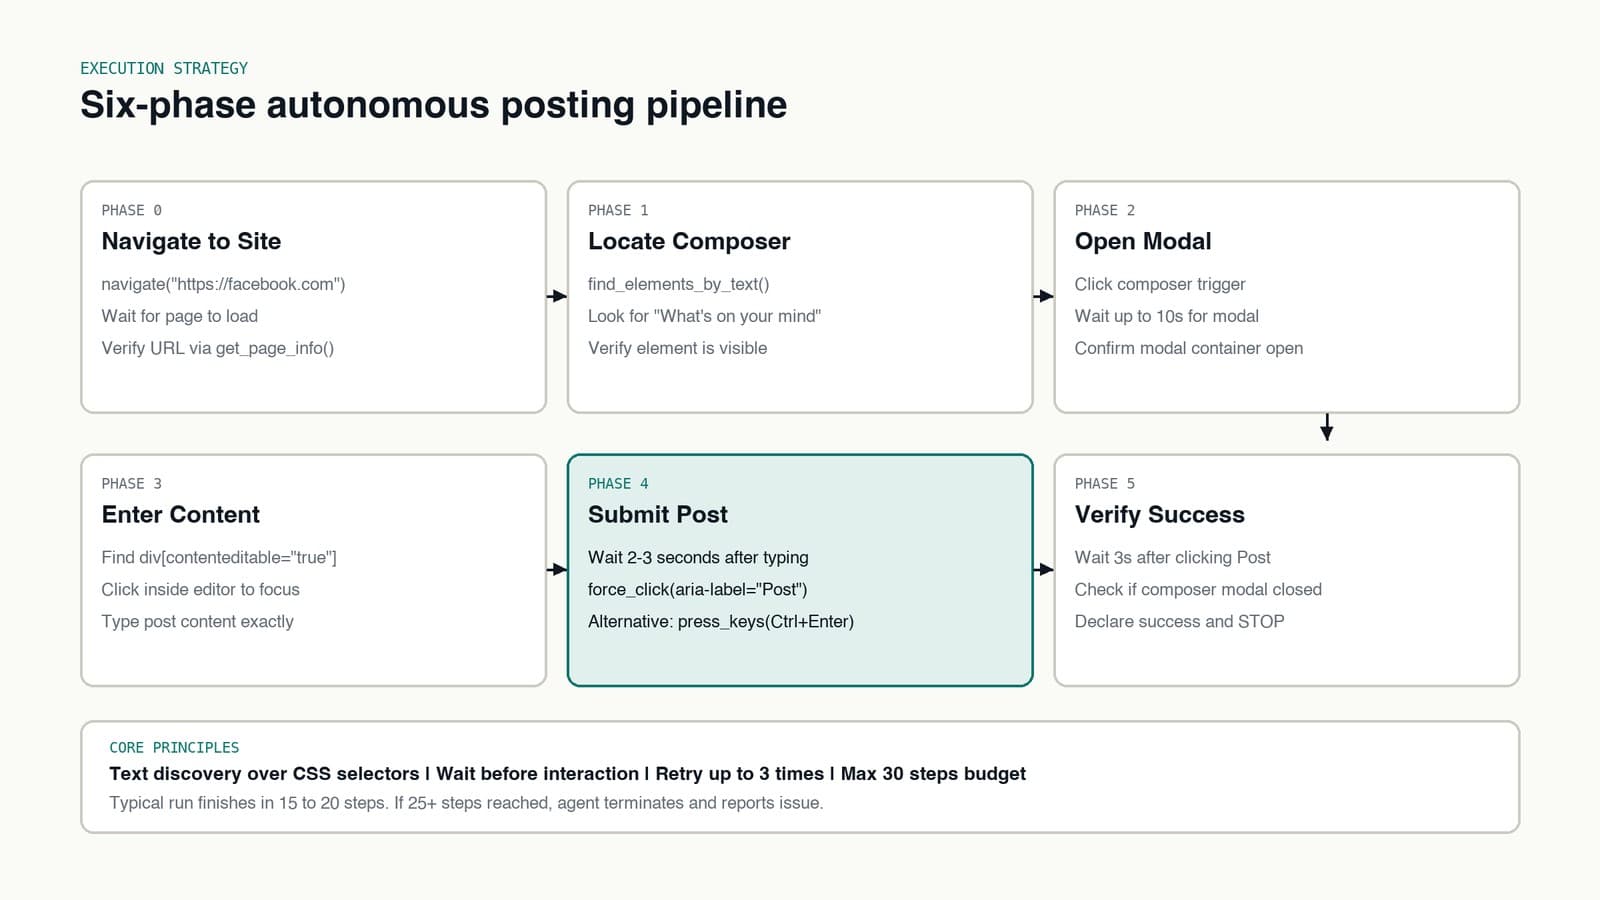1600x900 pixels.
Task: Click the title "Six-phase autonomous posting pipeline"
Action: (x=433, y=105)
